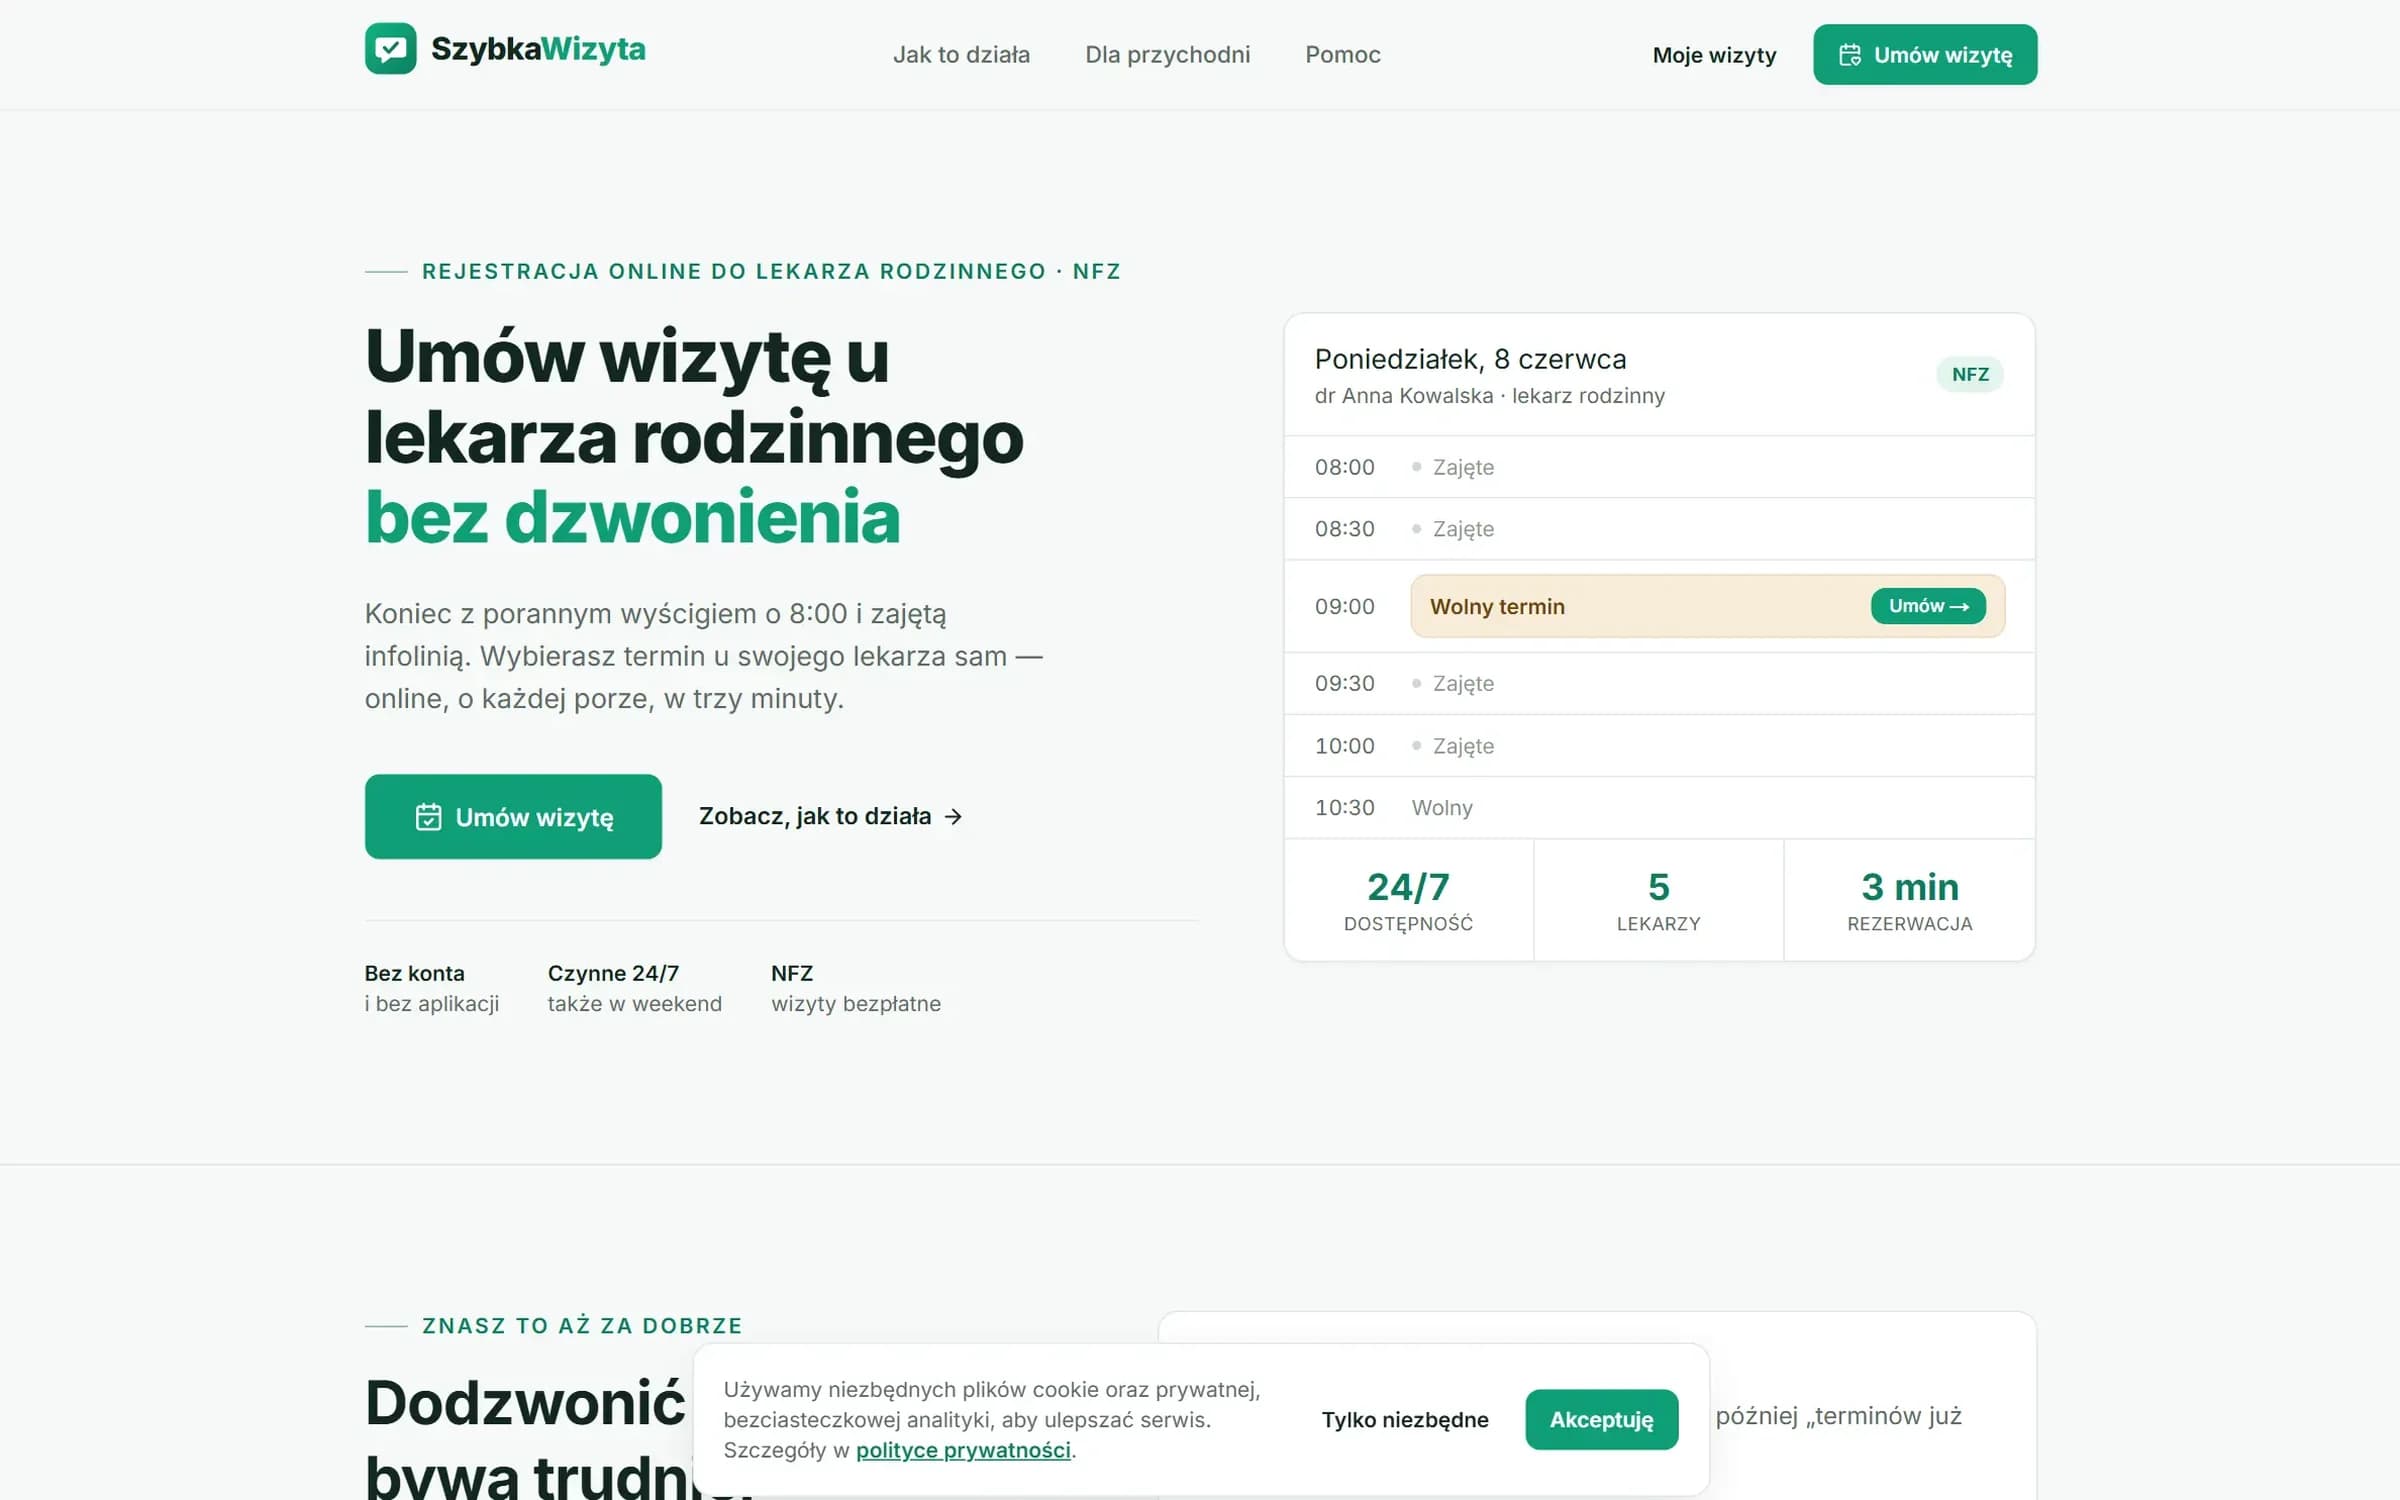
Task: Click the SzybkaWizyta logo icon
Action: 390,49
